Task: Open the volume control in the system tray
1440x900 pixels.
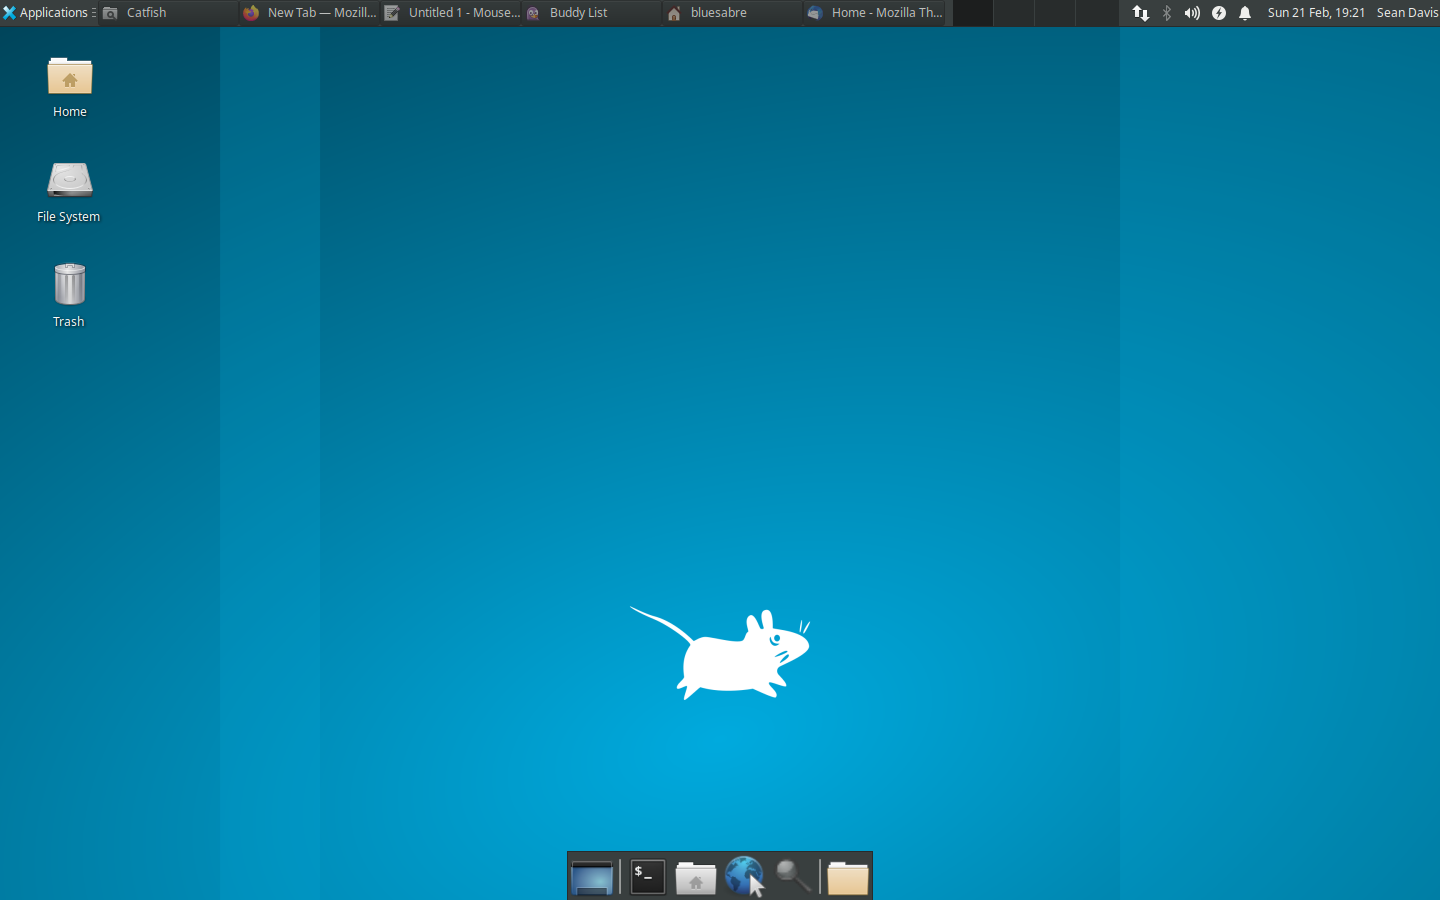Action: pos(1191,13)
